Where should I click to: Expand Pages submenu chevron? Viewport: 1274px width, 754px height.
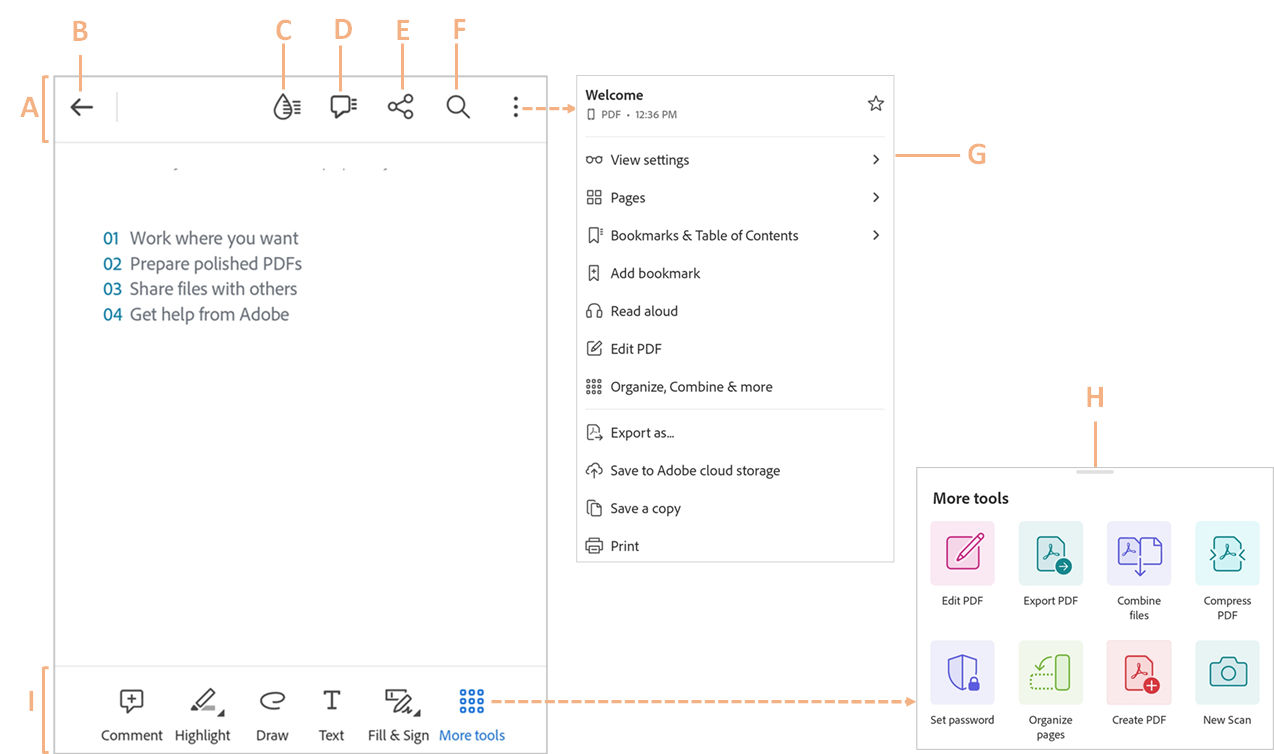tap(876, 198)
